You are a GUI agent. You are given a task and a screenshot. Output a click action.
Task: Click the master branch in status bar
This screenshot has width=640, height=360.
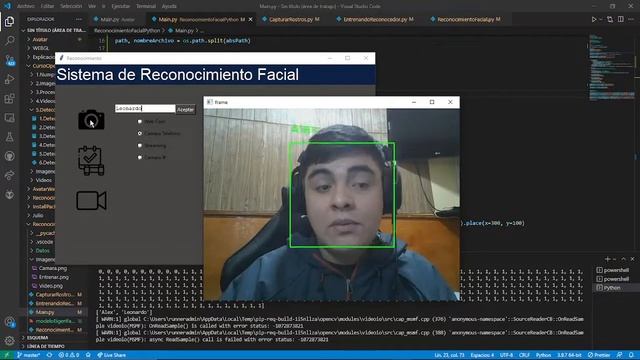[x=28, y=355]
